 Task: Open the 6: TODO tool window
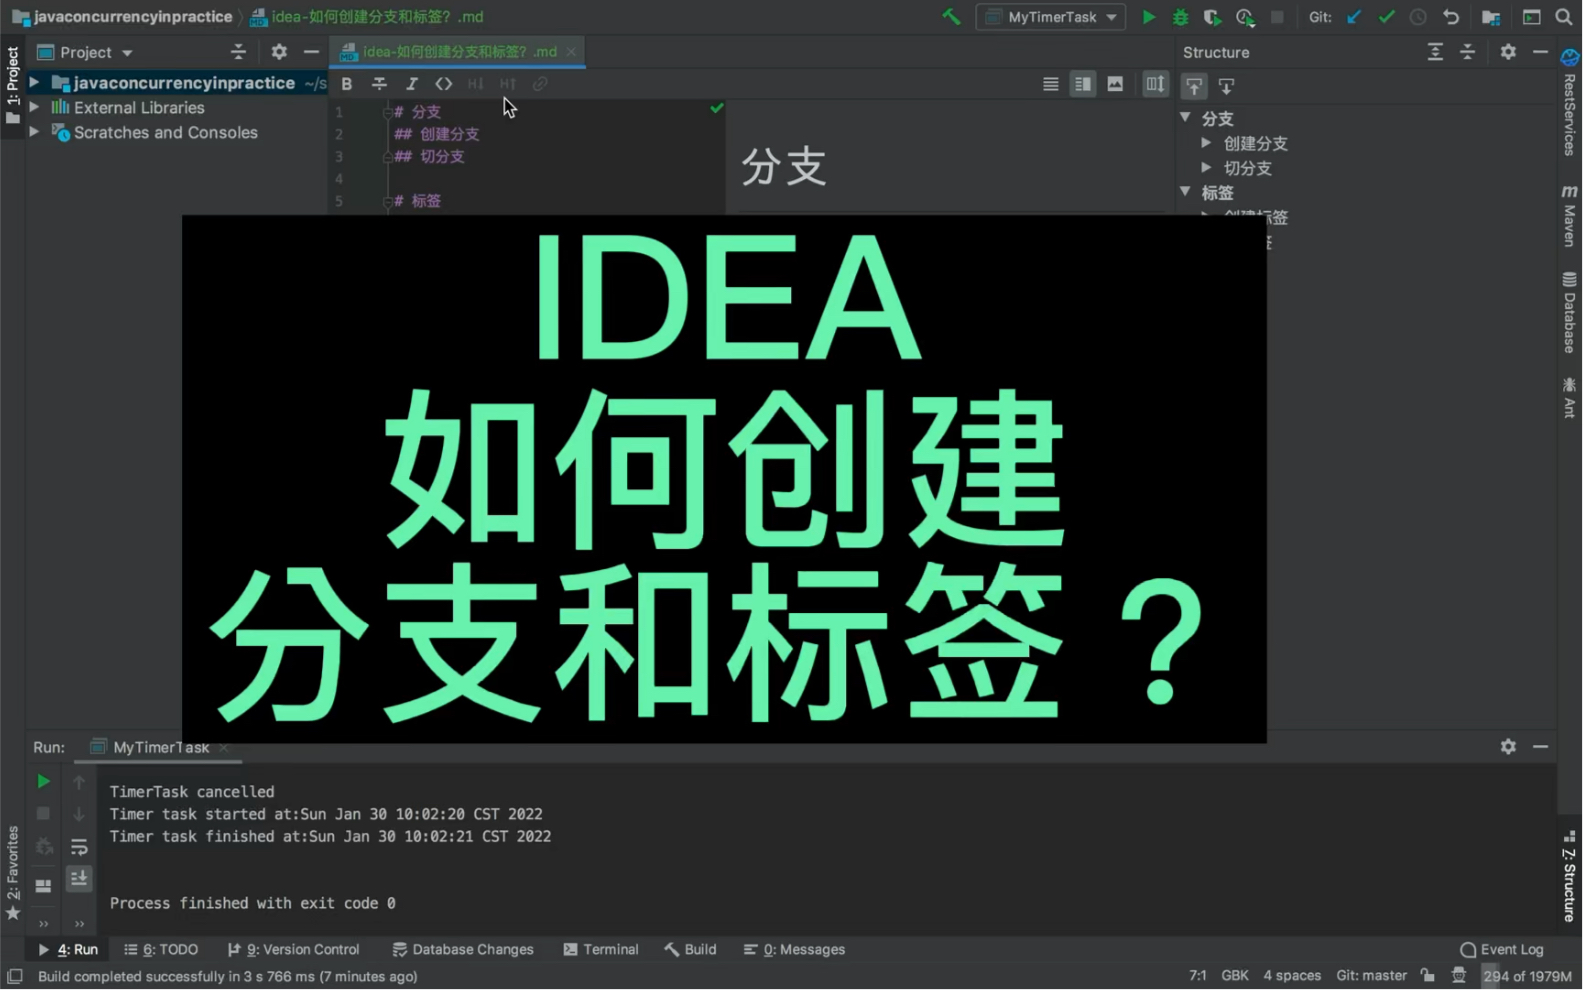(x=161, y=950)
